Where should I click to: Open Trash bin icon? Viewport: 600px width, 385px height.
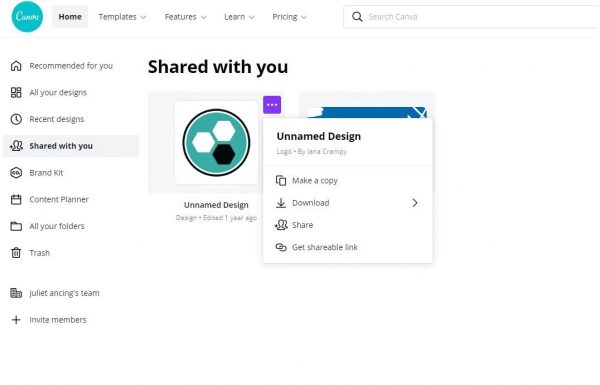coord(16,253)
